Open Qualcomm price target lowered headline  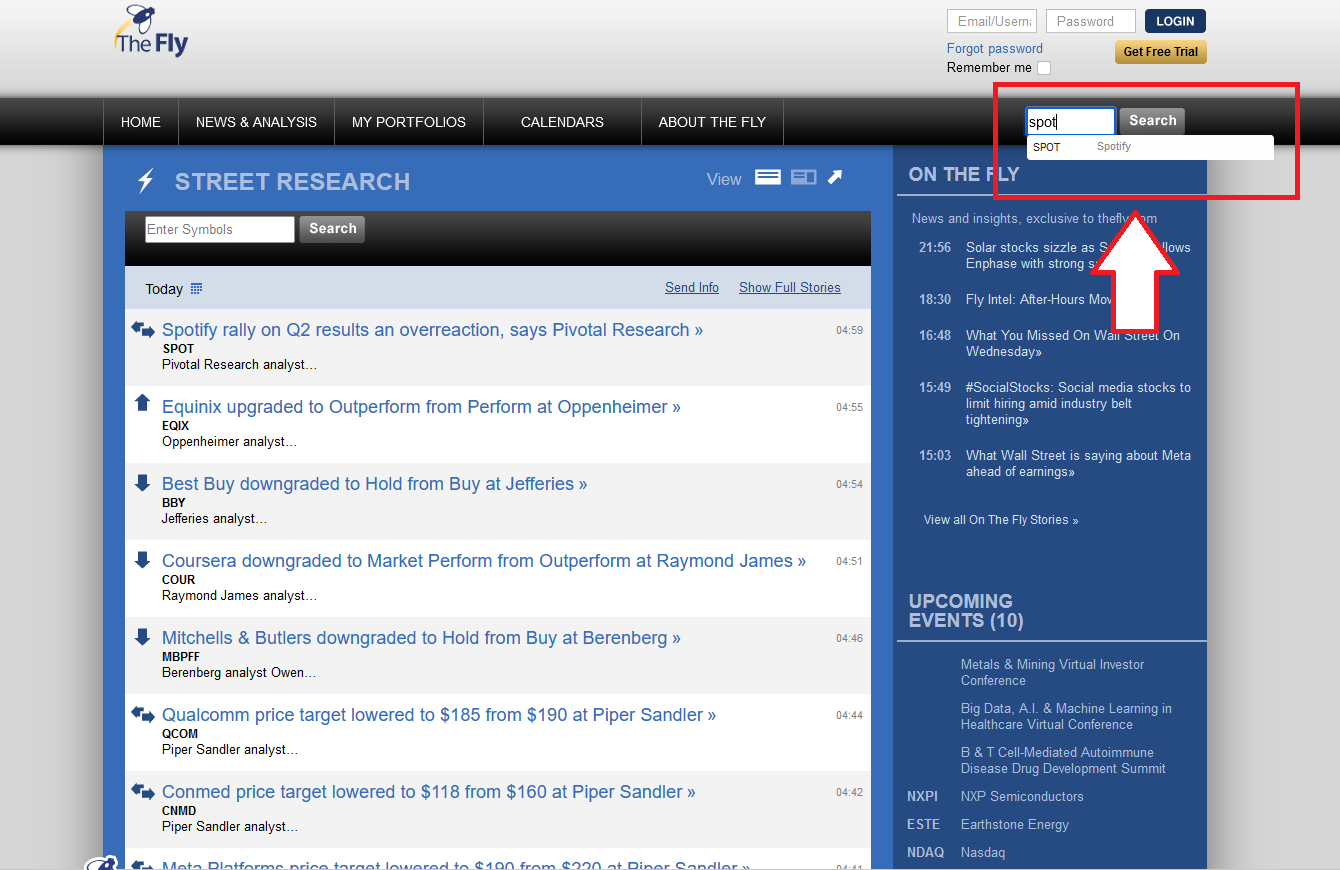click(x=439, y=715)
